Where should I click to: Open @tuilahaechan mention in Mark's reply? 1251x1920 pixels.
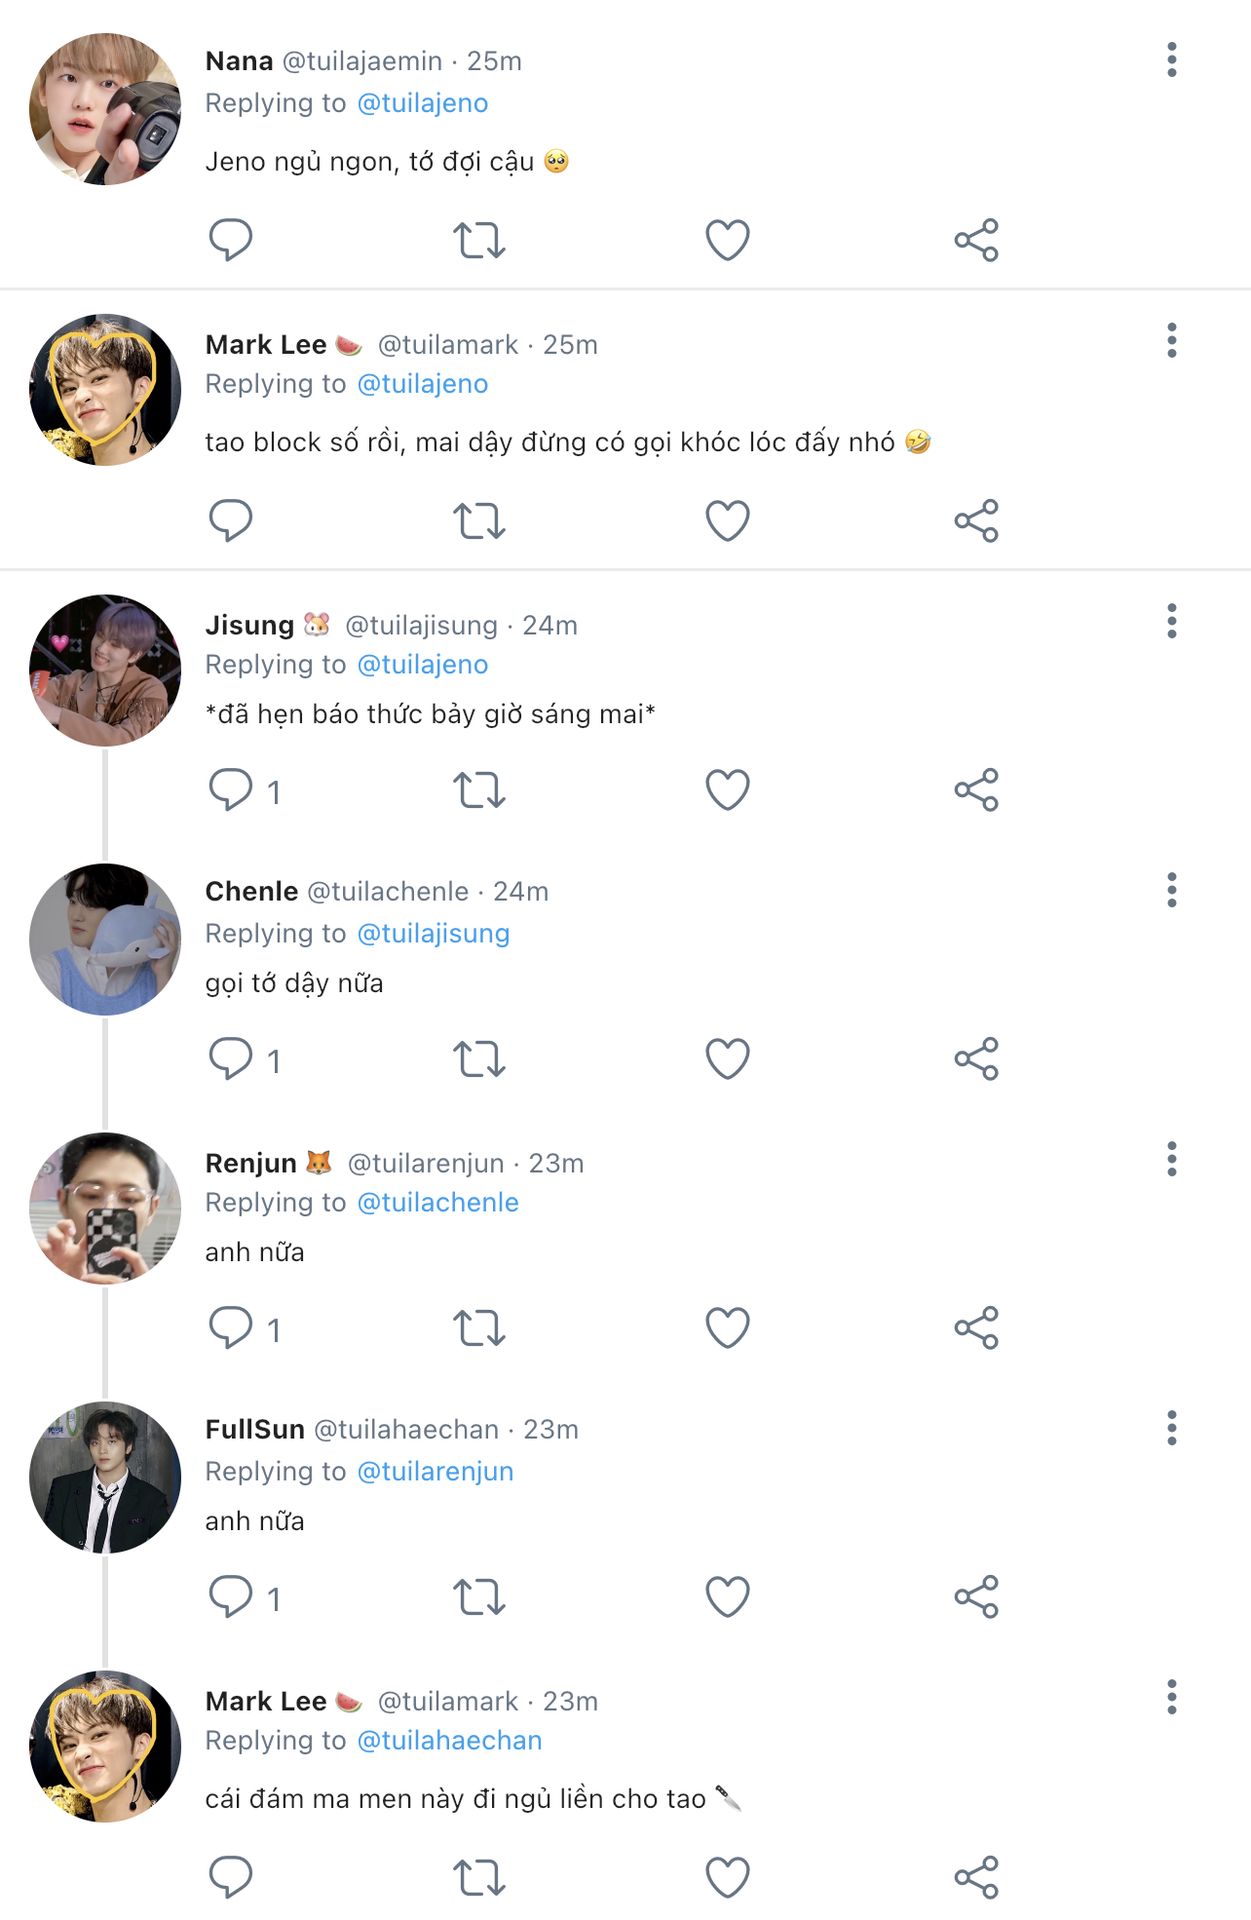[x=449, y=1741]
